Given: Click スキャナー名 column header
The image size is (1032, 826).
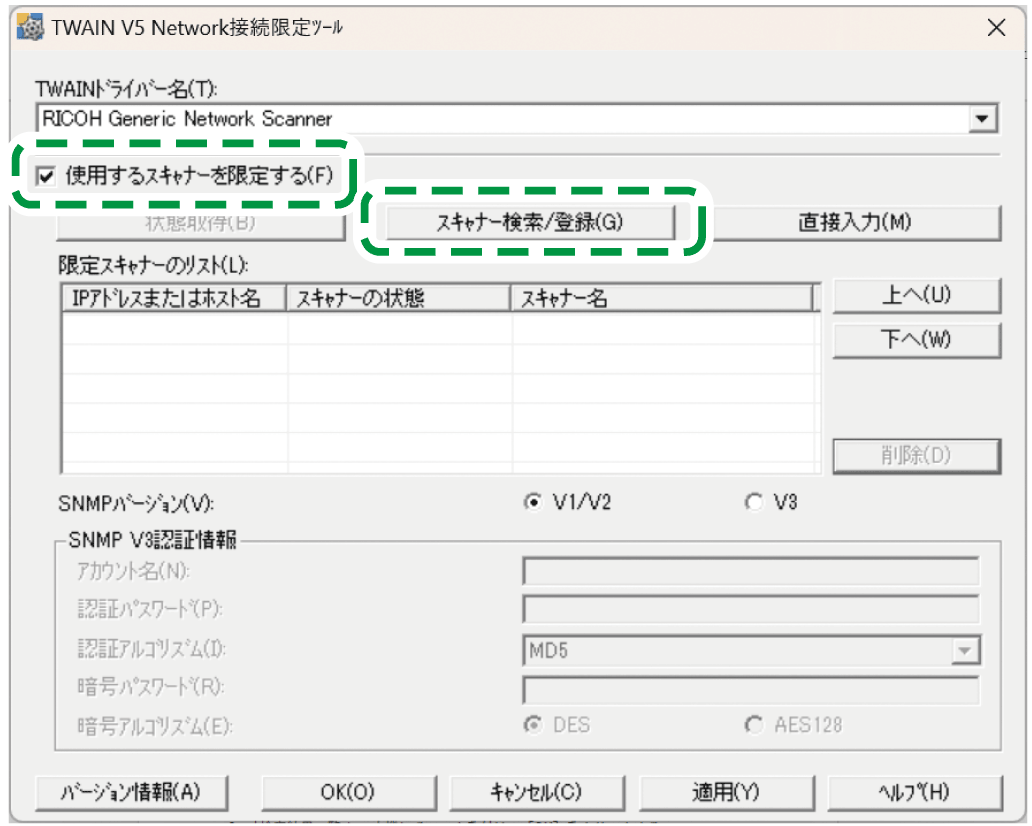Looking at the screenshot, I should pyautogui.click(x=660, y=299).
